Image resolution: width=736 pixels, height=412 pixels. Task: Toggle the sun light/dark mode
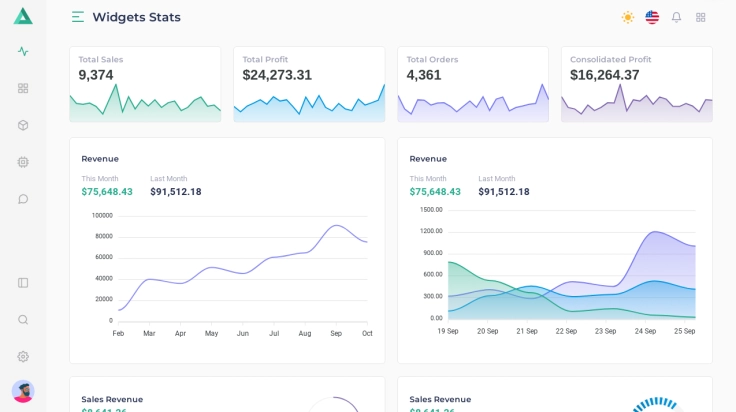(628, 17)
